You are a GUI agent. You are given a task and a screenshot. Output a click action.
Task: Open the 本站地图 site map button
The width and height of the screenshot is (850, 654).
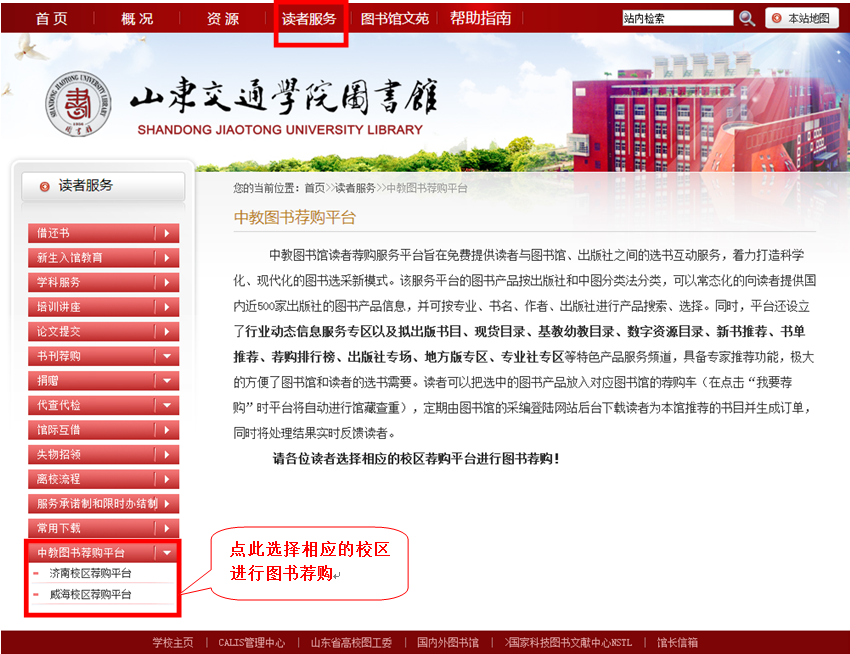click(802, 18)
